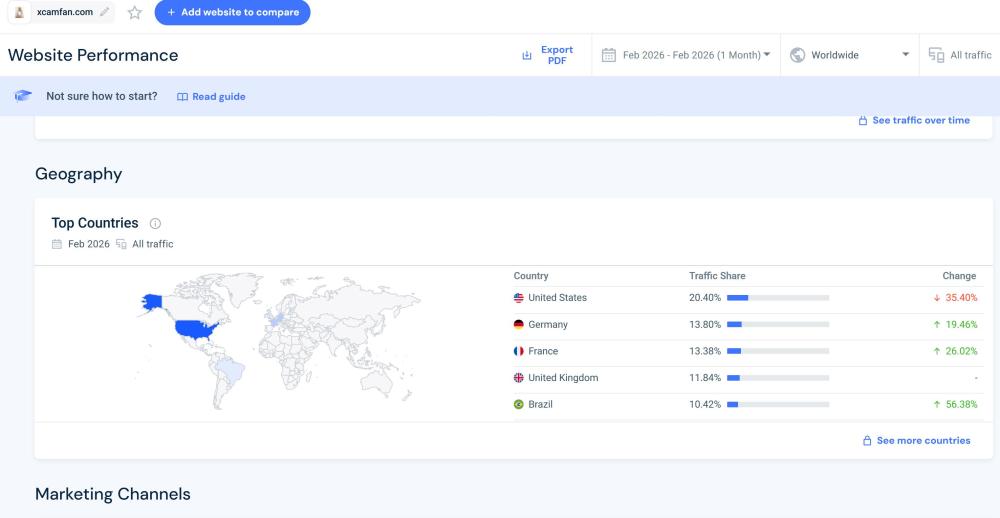
Task: Click the devices icon beside All traffic
Action: coord(936,56)
